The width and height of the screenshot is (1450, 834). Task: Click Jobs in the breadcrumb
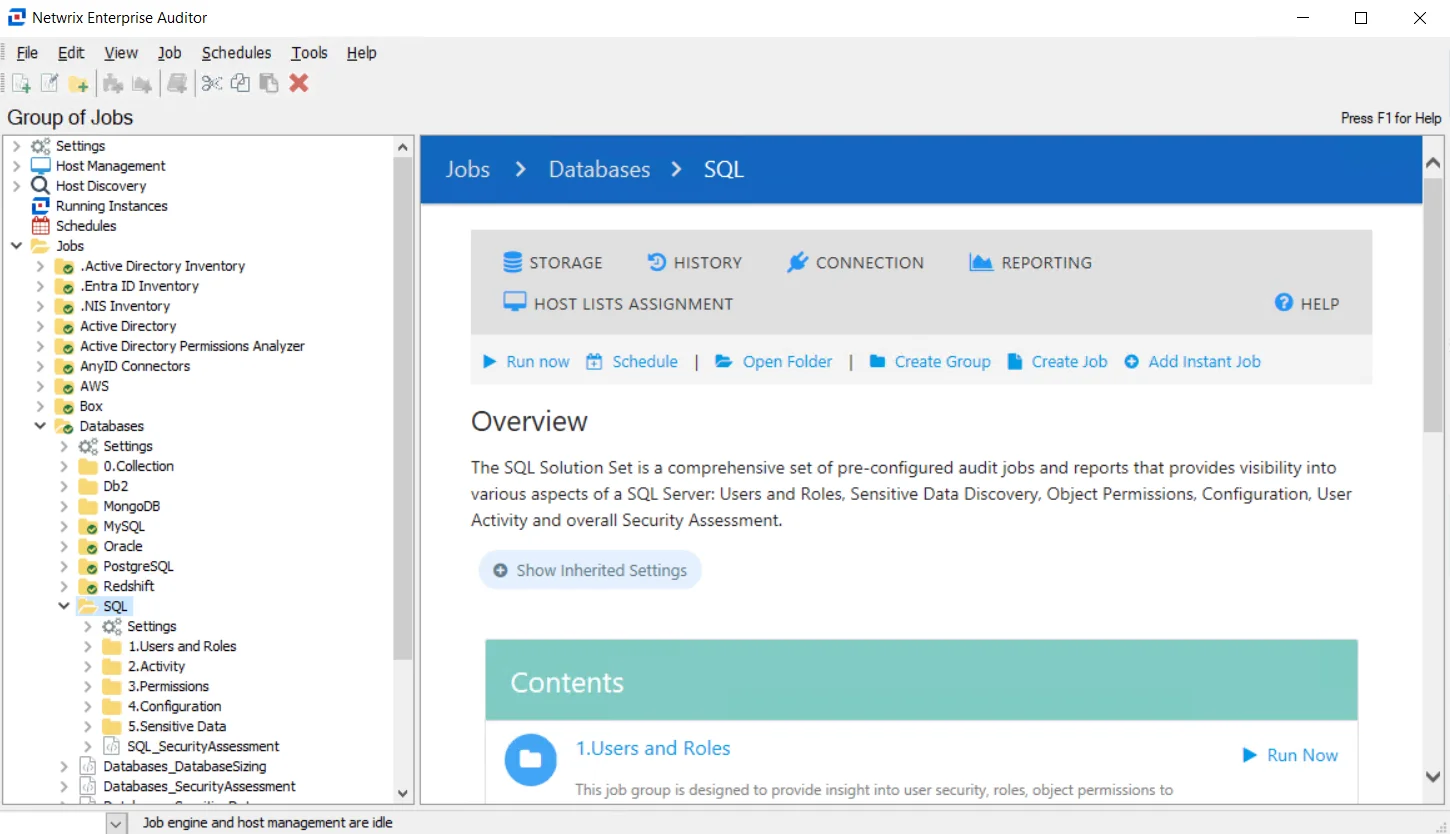[468, 169]
